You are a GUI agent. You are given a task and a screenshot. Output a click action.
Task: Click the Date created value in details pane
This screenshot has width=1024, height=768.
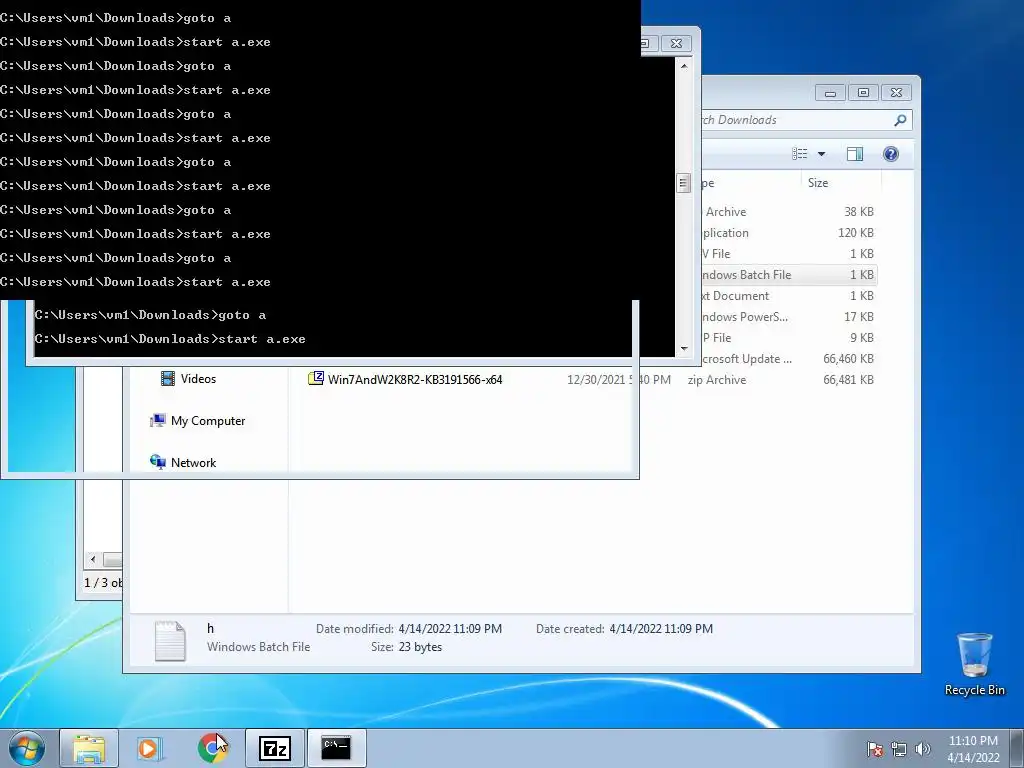[661, 629]
